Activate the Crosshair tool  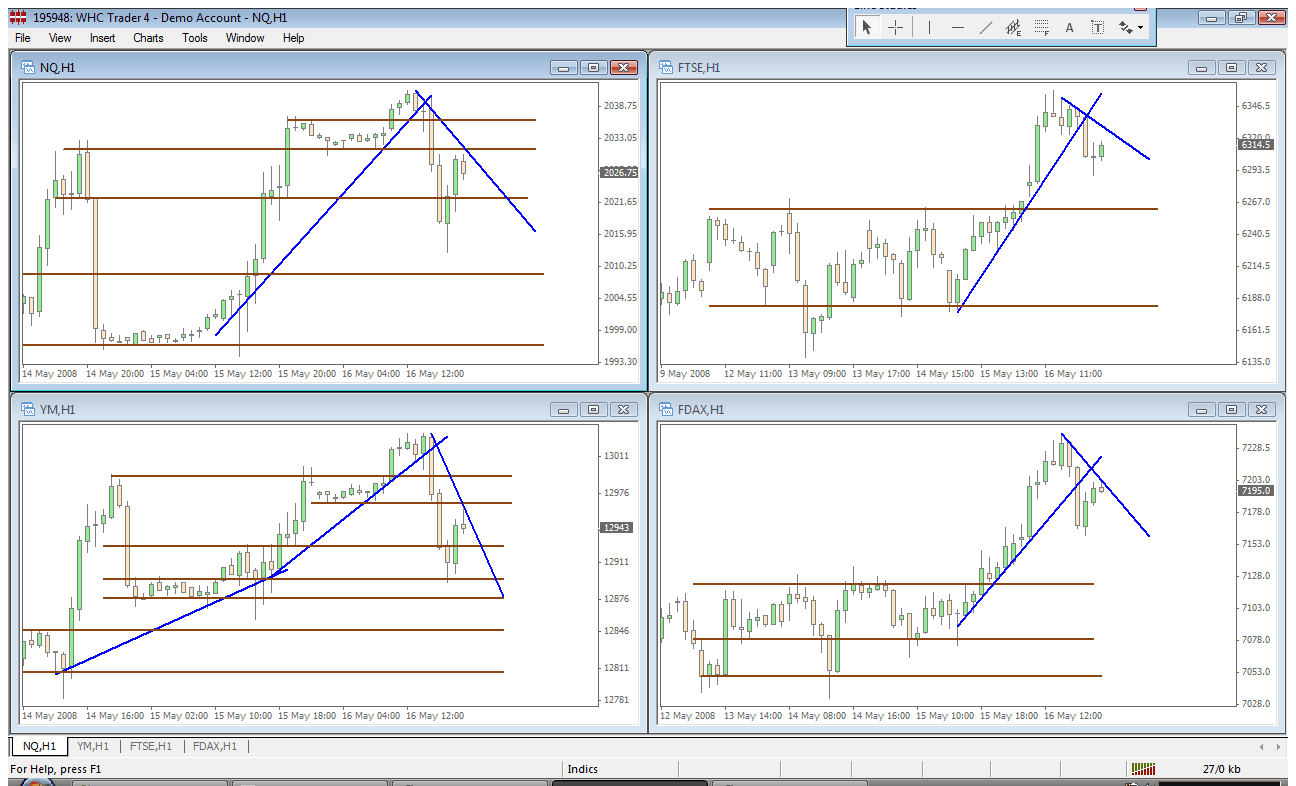click(x=895, y=28)
